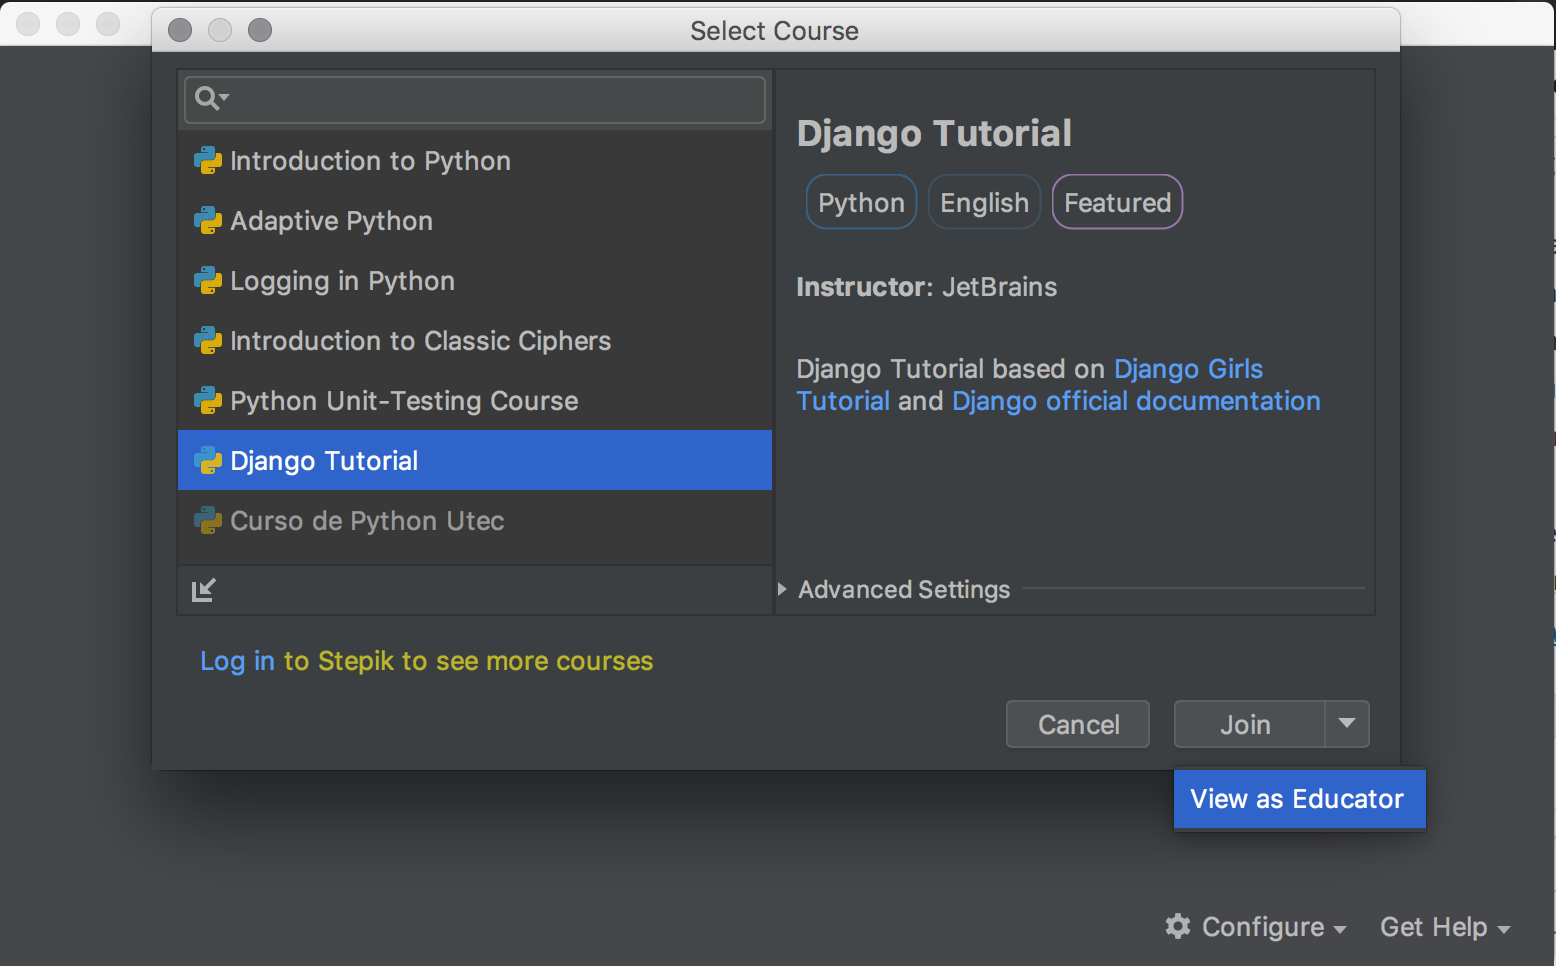Select Curso de Python Utec course
This screenshot has height=966, width=1556.
(x=475, y=521)
